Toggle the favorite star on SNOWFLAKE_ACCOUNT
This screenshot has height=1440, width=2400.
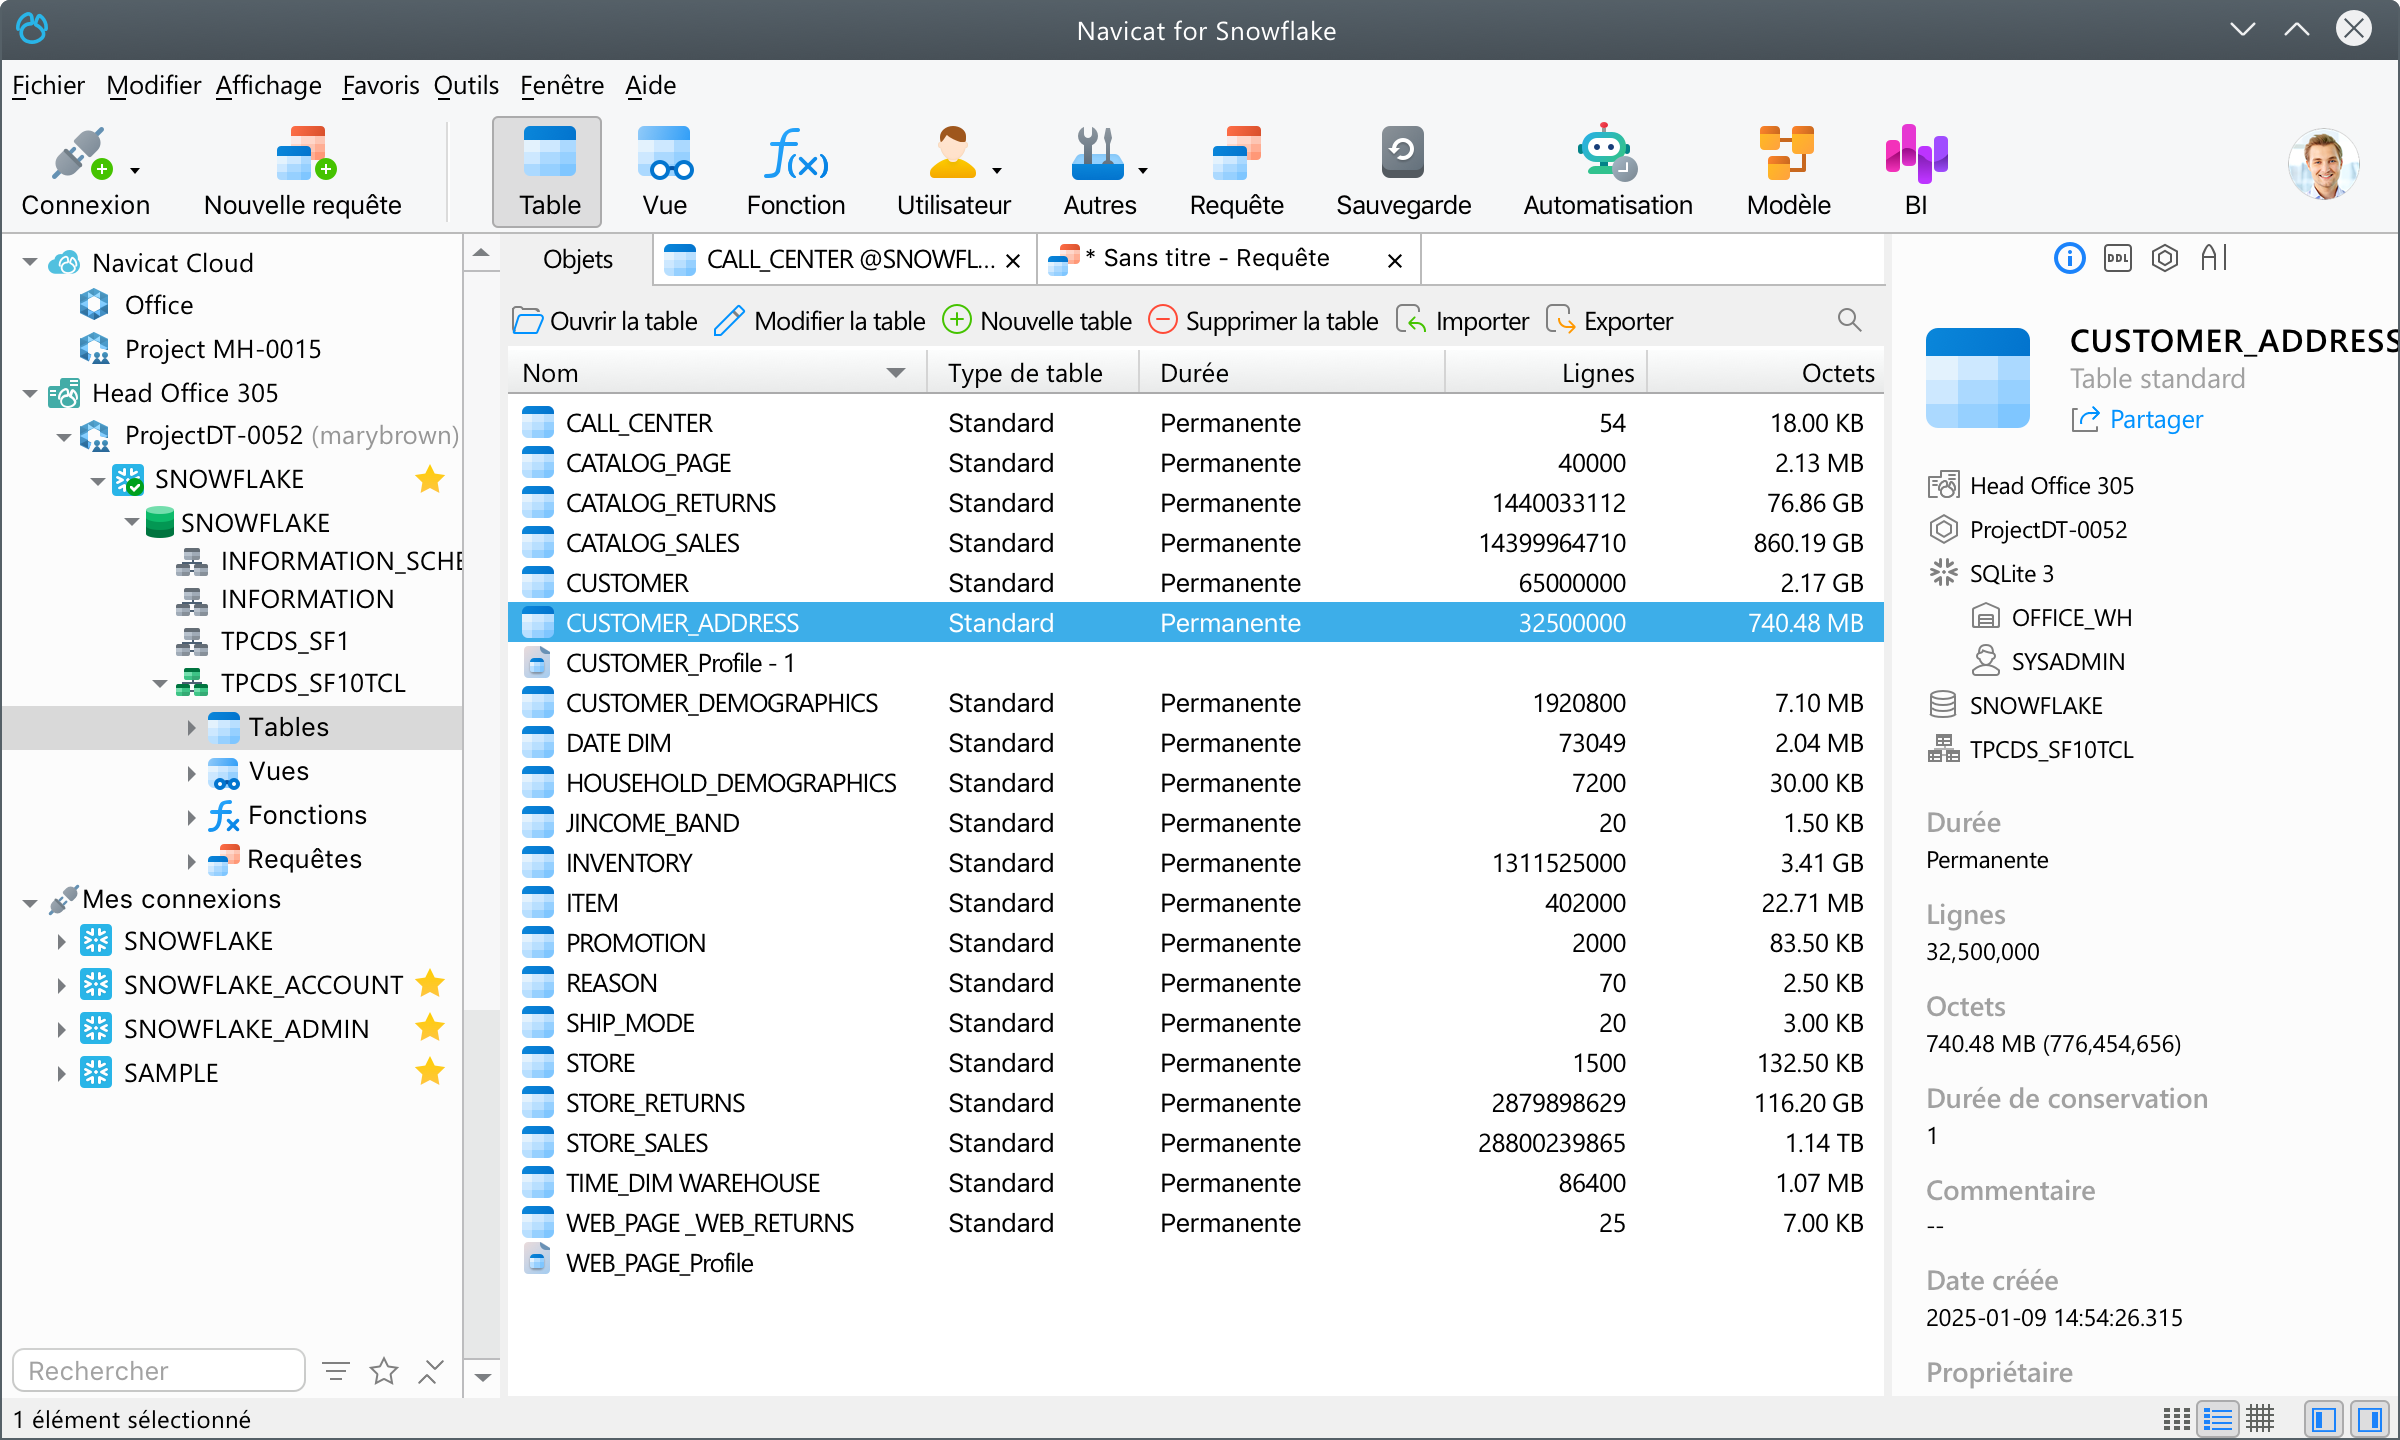tap(430, 984)
